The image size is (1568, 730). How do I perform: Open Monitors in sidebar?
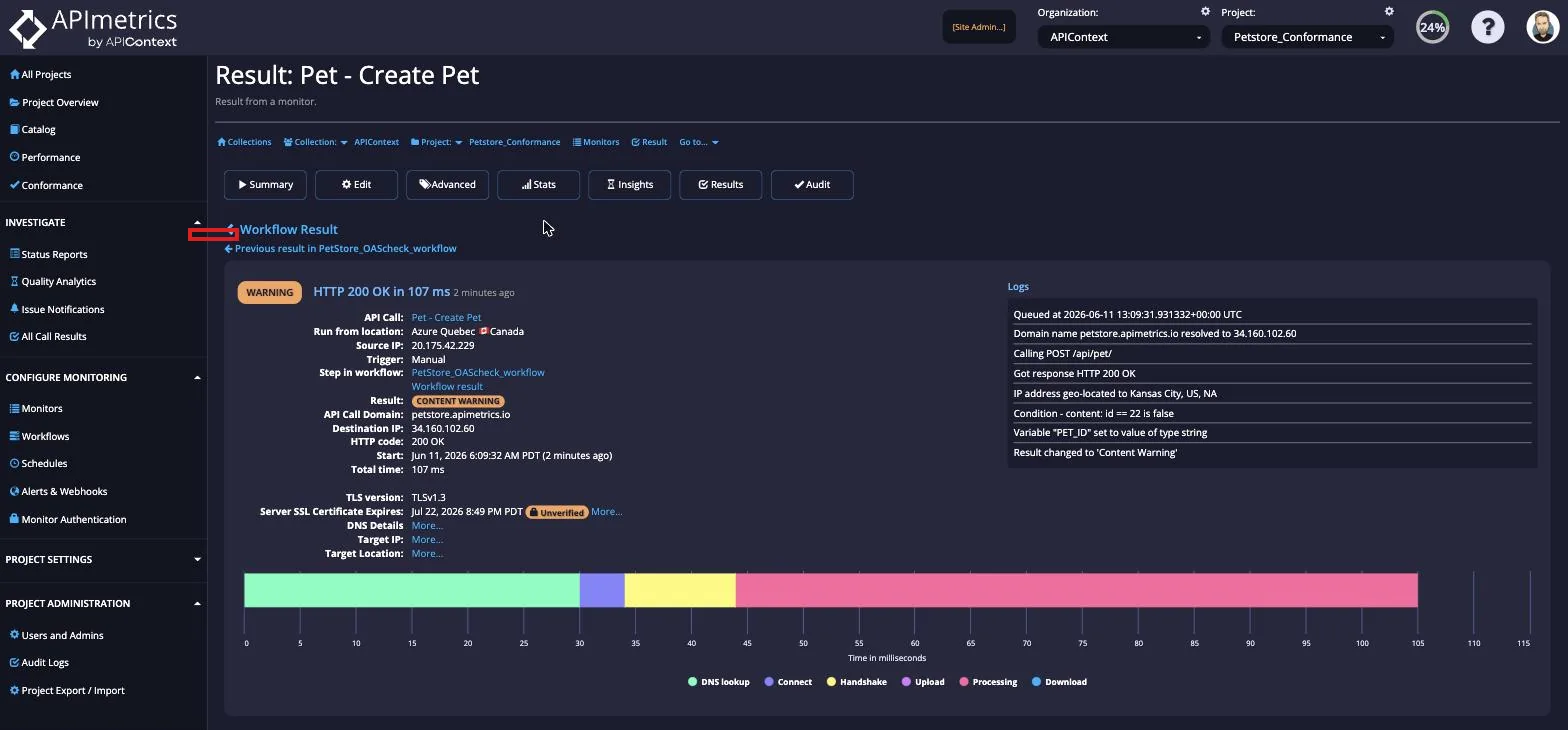coord(36,408)
